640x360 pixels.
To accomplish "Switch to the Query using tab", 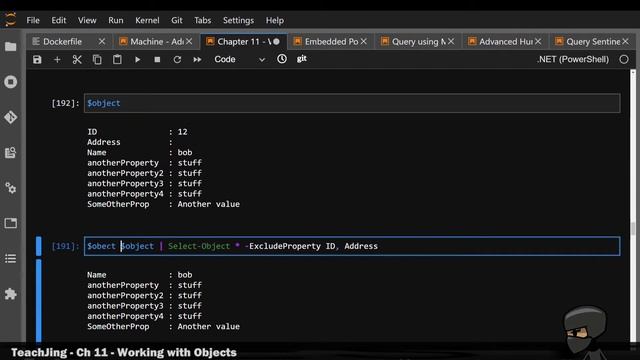I will click(x=418, y=42).
